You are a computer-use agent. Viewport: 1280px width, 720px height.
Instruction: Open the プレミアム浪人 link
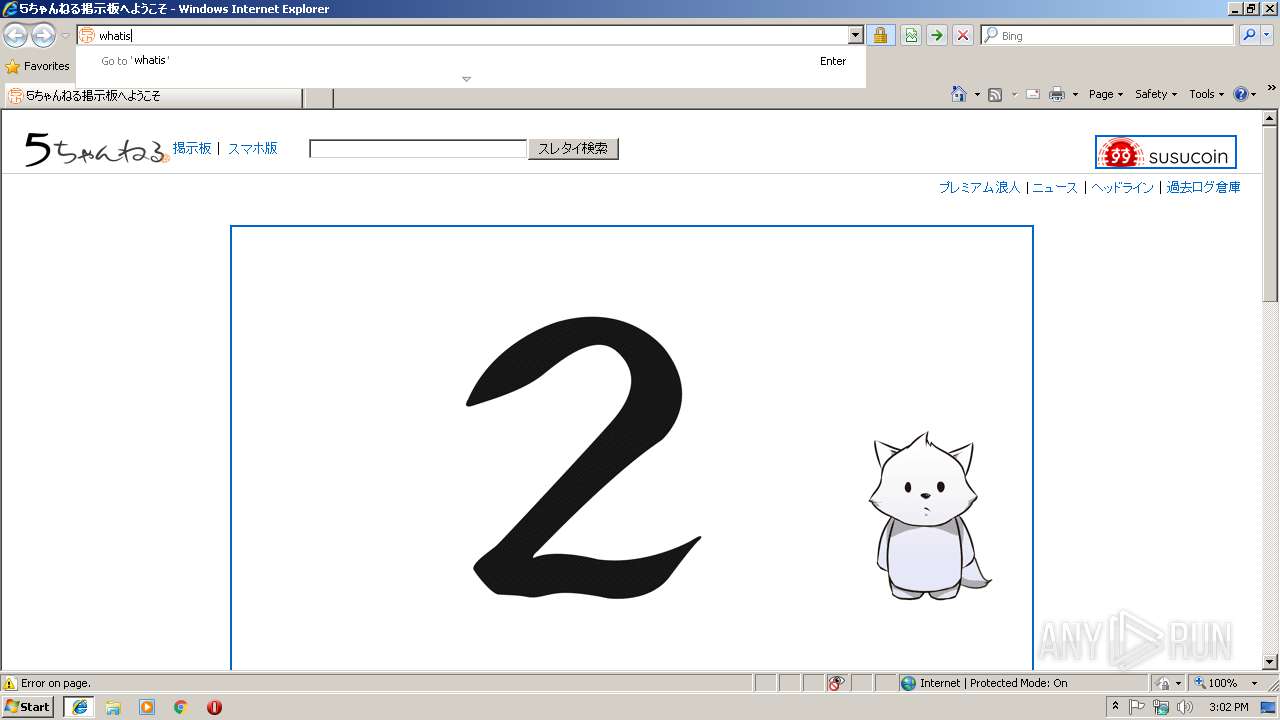coord(979,187)
